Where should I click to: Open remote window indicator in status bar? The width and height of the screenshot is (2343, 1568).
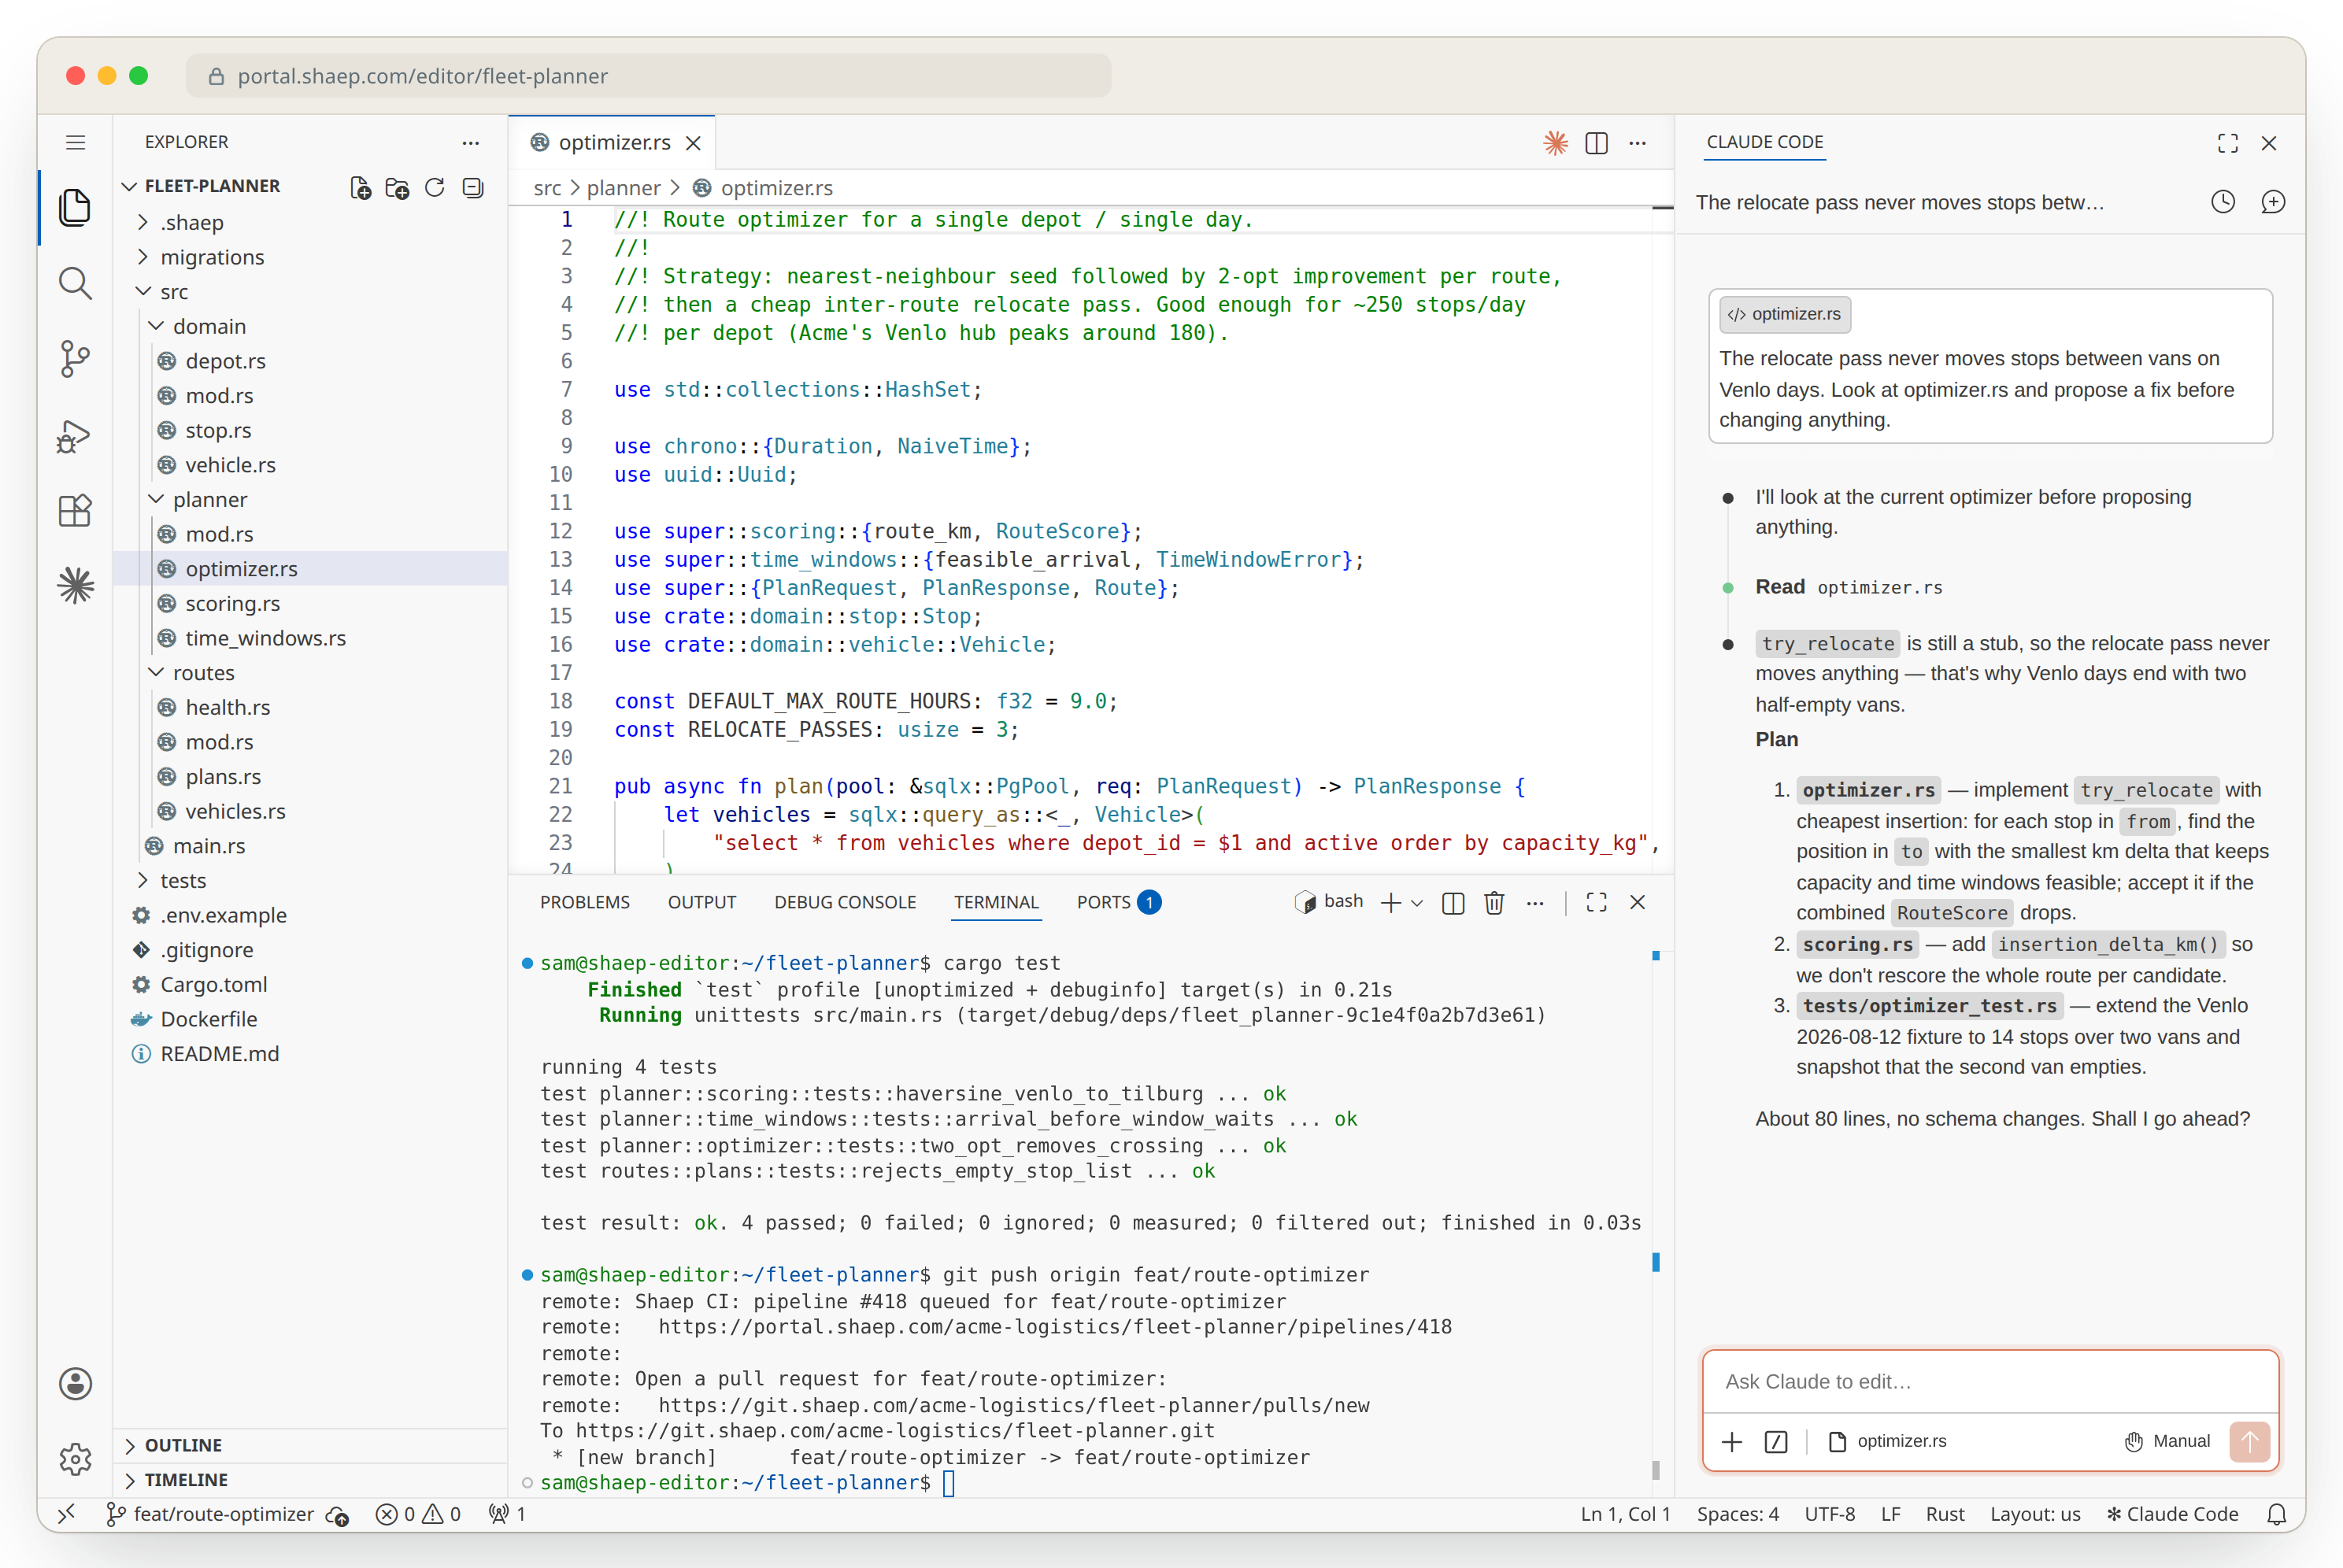(x=66, y=1514)
